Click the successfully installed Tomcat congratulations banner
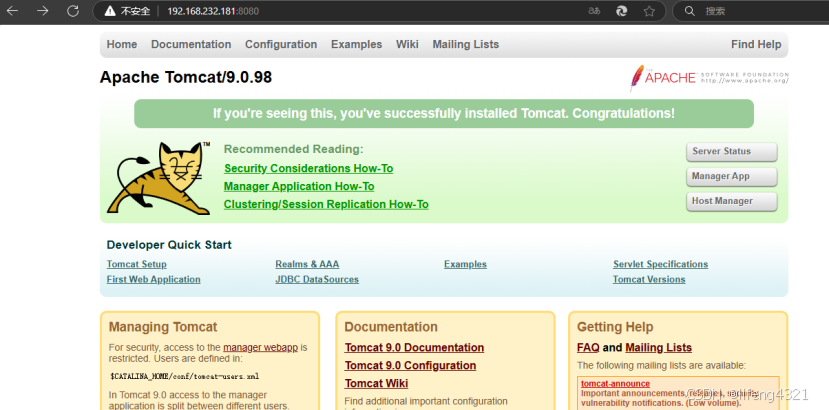 [x=444, y=113]
